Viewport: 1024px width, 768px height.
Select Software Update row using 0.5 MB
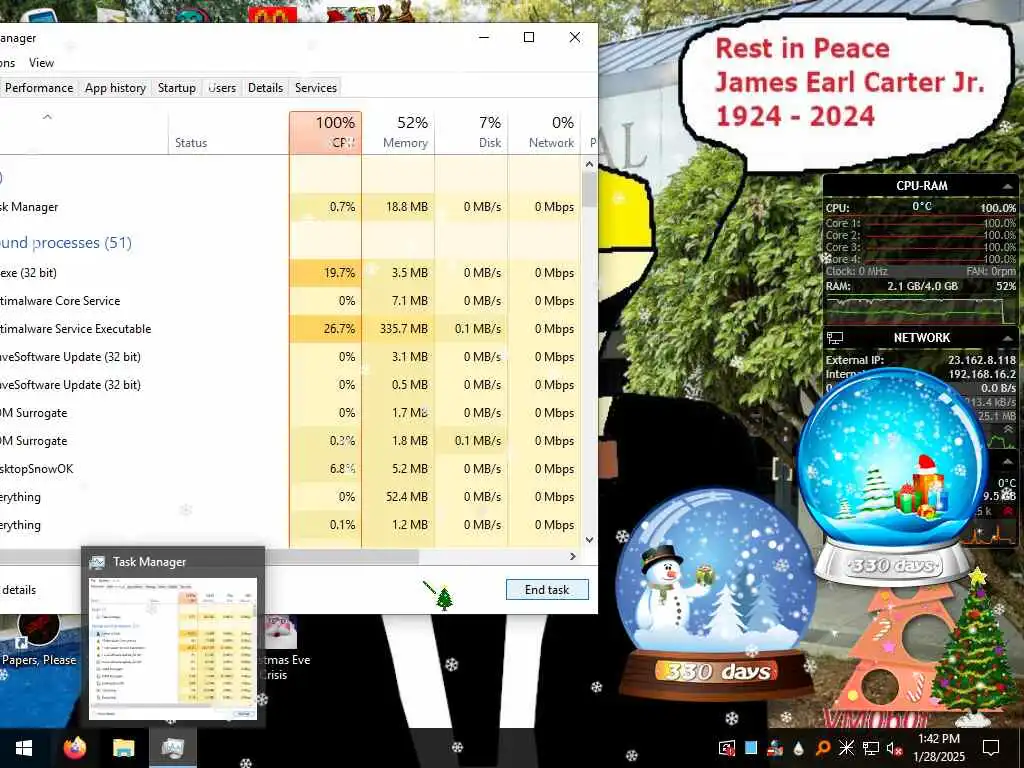[x=290, y=385]
